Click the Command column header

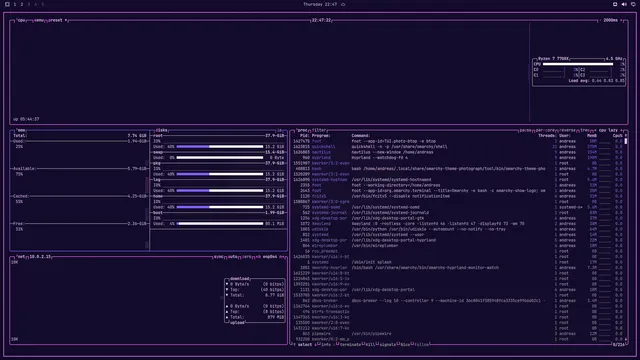(x=360, y=136)
